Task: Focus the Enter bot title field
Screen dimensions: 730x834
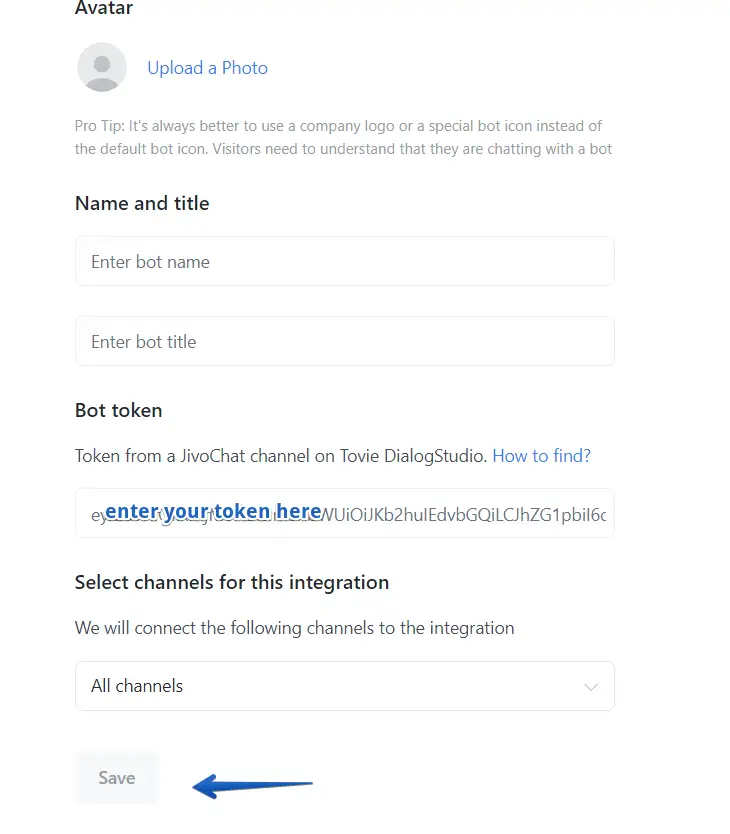Action: point(344,342)
